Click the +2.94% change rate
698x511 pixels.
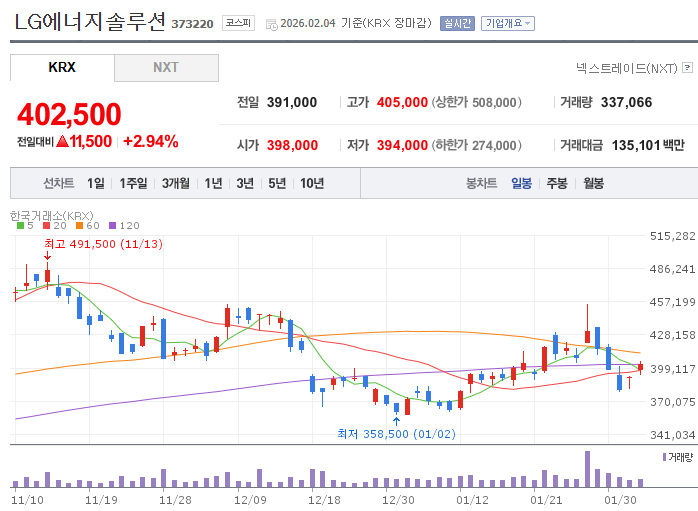[150, 142]
